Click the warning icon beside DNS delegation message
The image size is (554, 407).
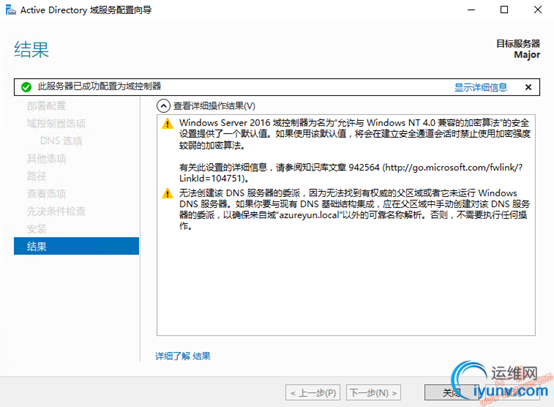click(167, 194)
